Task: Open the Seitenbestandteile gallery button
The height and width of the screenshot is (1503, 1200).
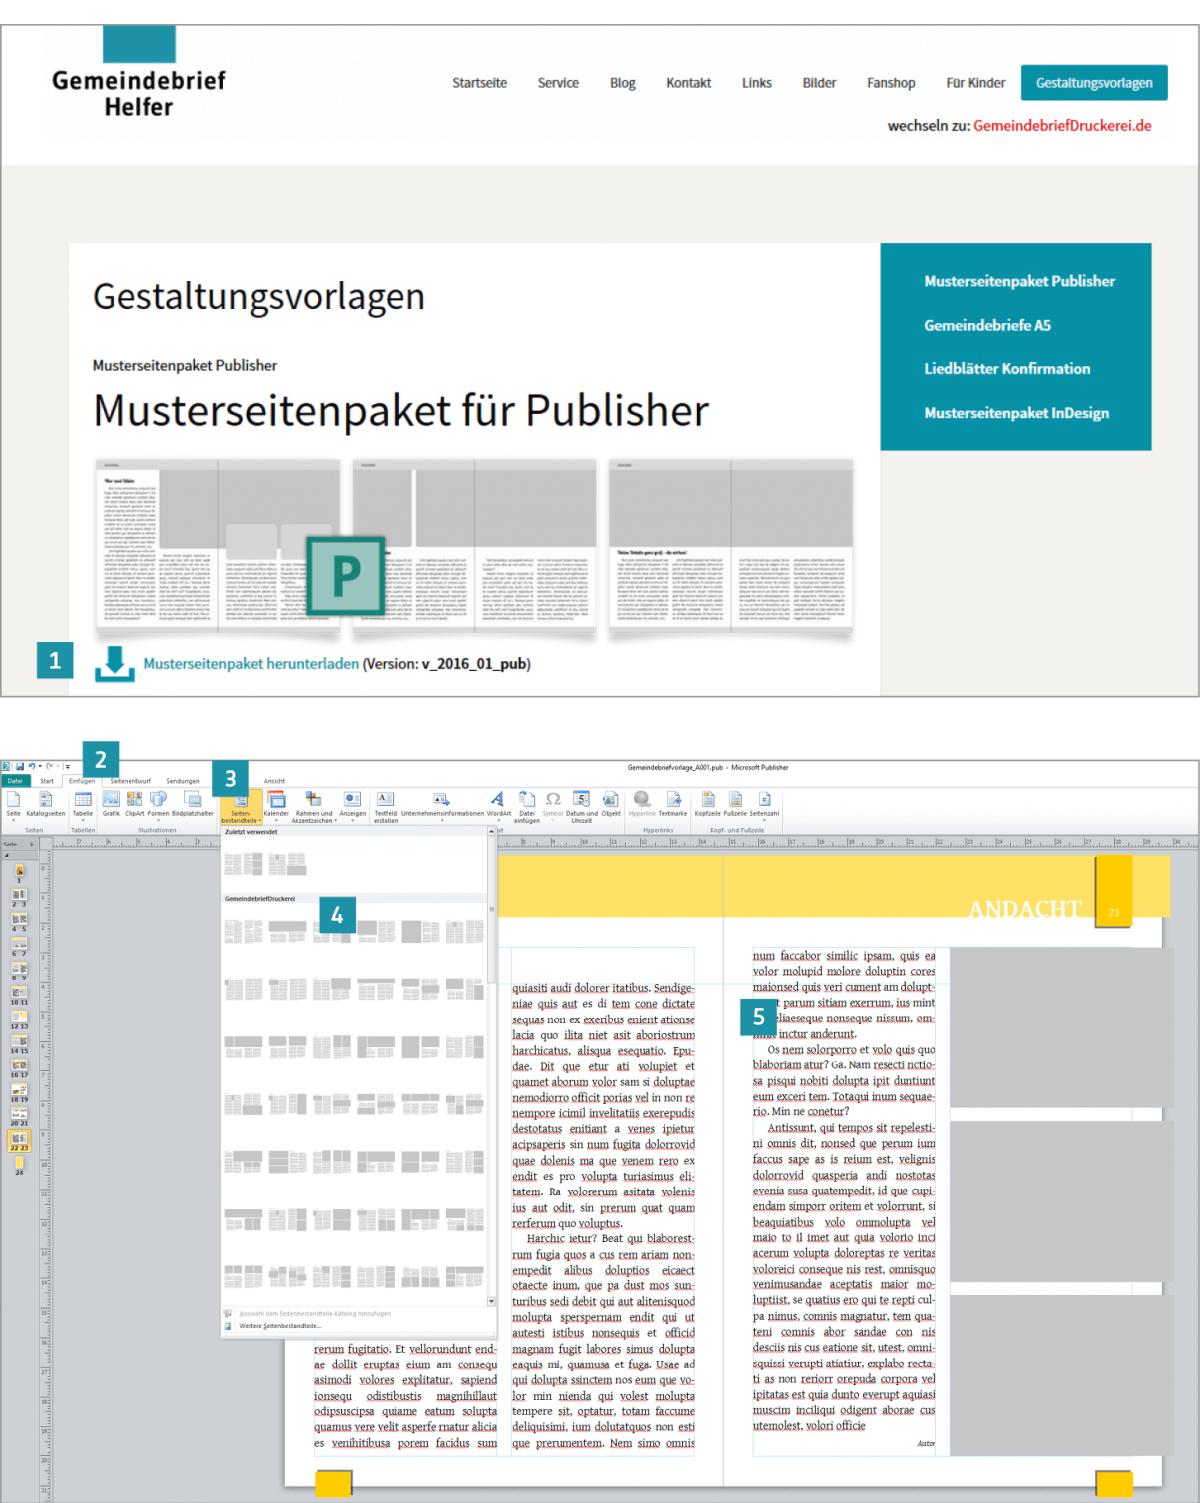Action: (241, 806)
